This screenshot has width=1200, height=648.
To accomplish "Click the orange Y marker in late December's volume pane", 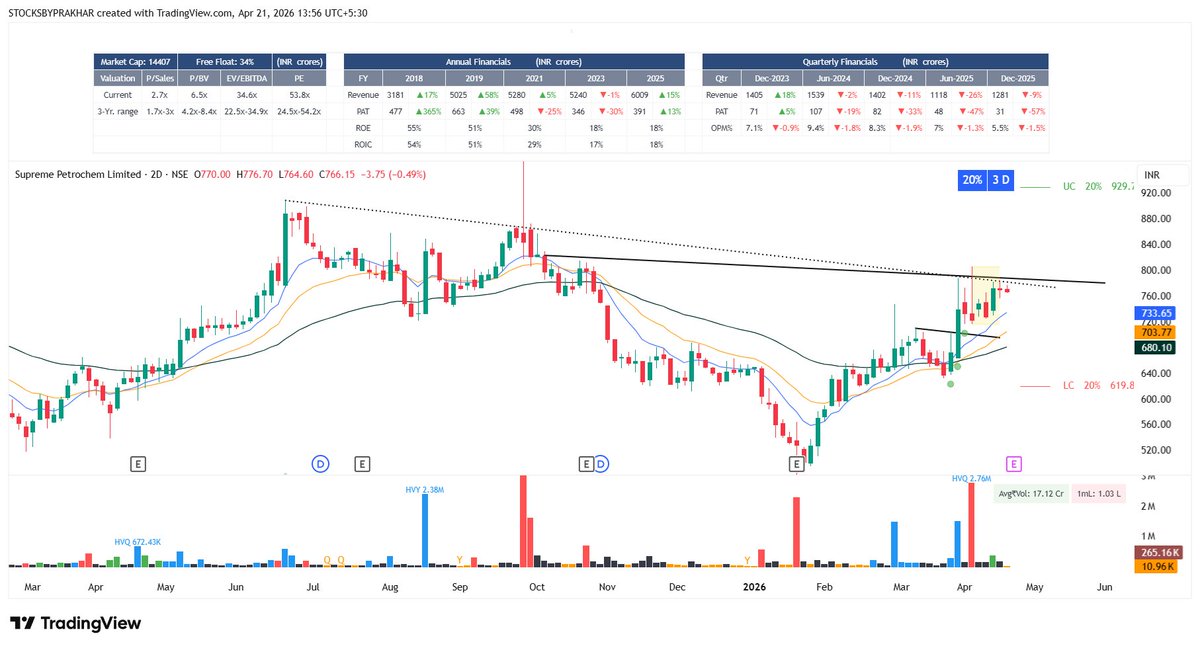I will 747,560.
